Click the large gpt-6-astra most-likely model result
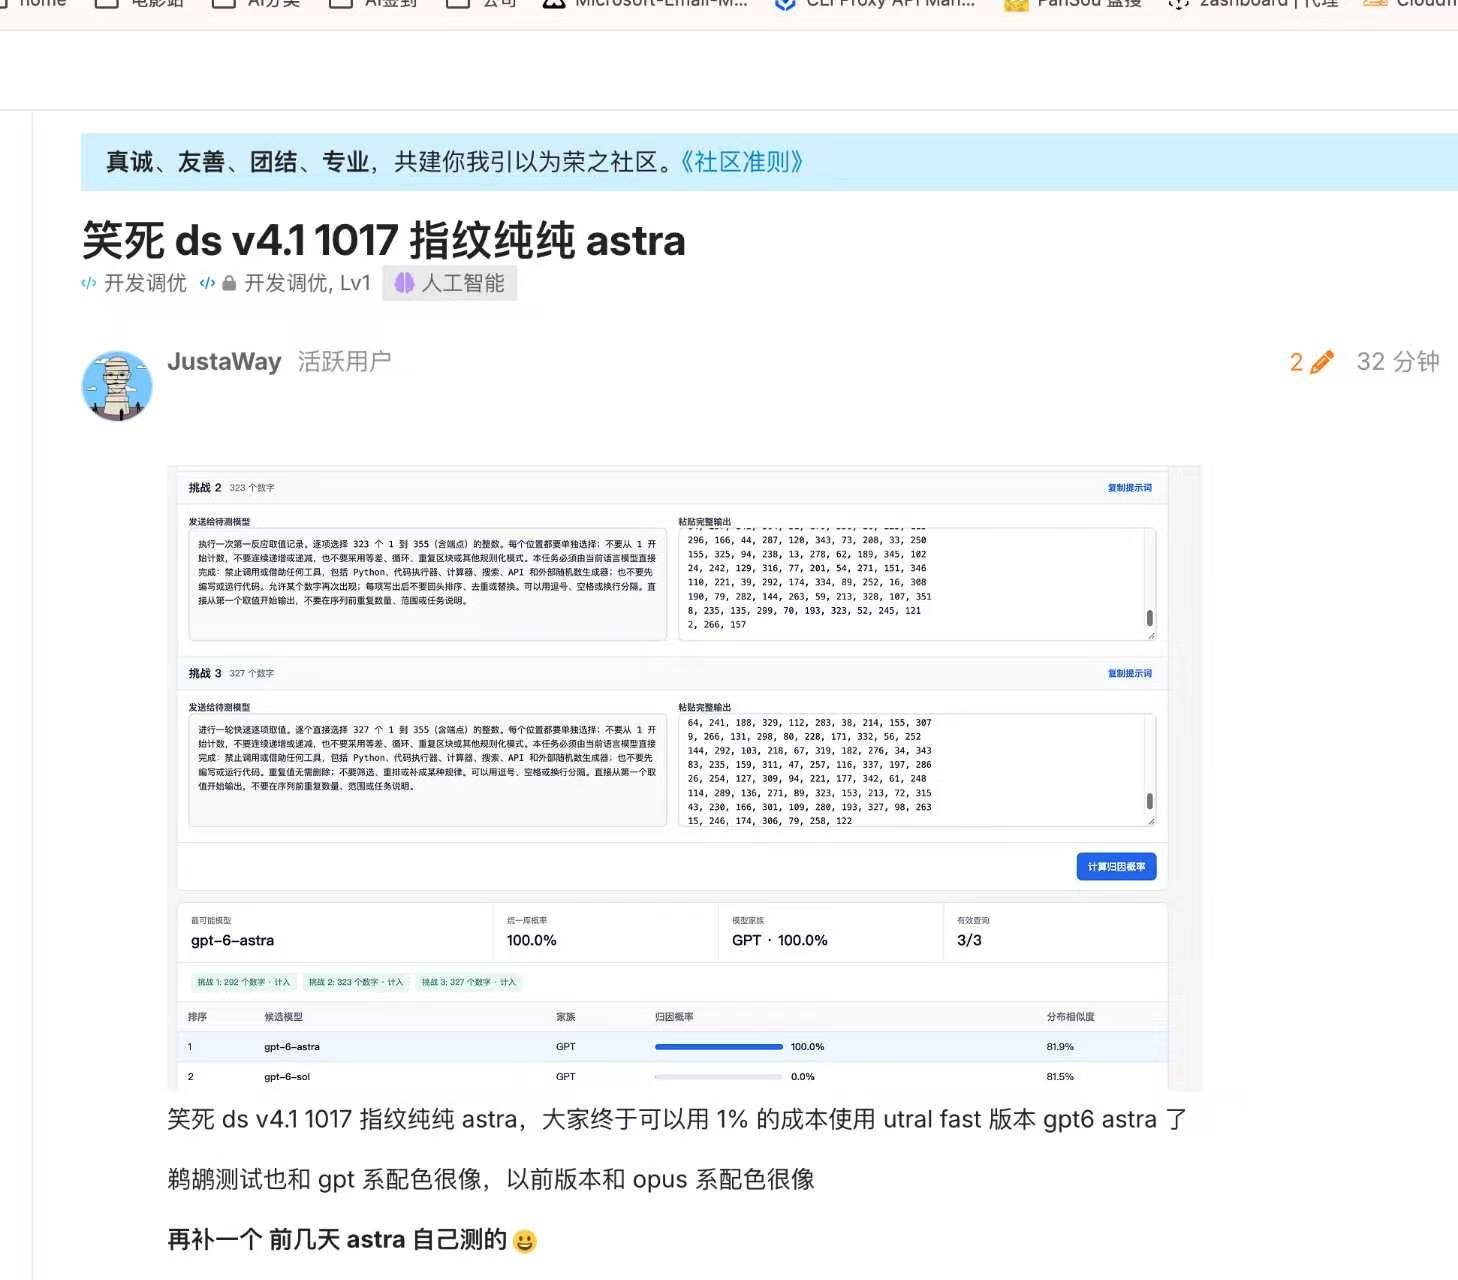Screen dimensions: 1458x1280 coord(232,940)
